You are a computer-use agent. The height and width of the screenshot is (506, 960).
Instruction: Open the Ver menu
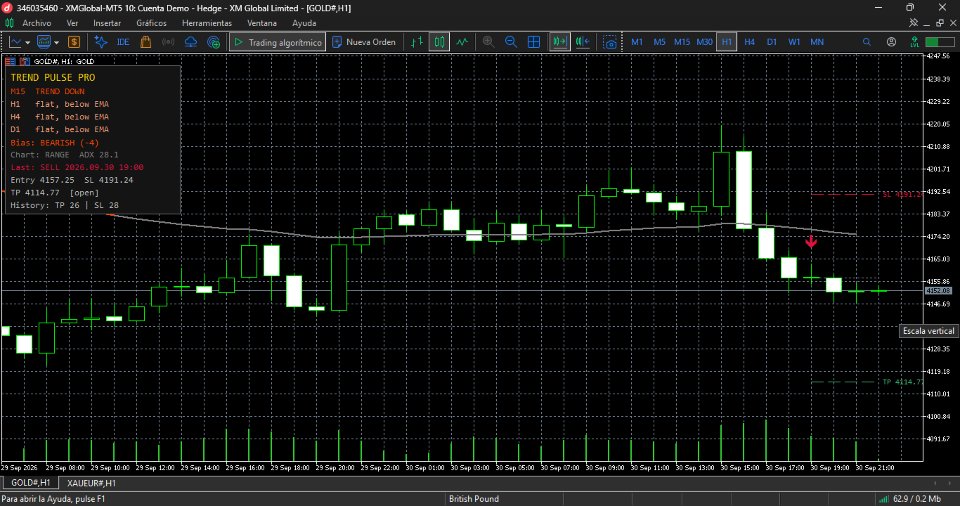[x=72, y=23]
